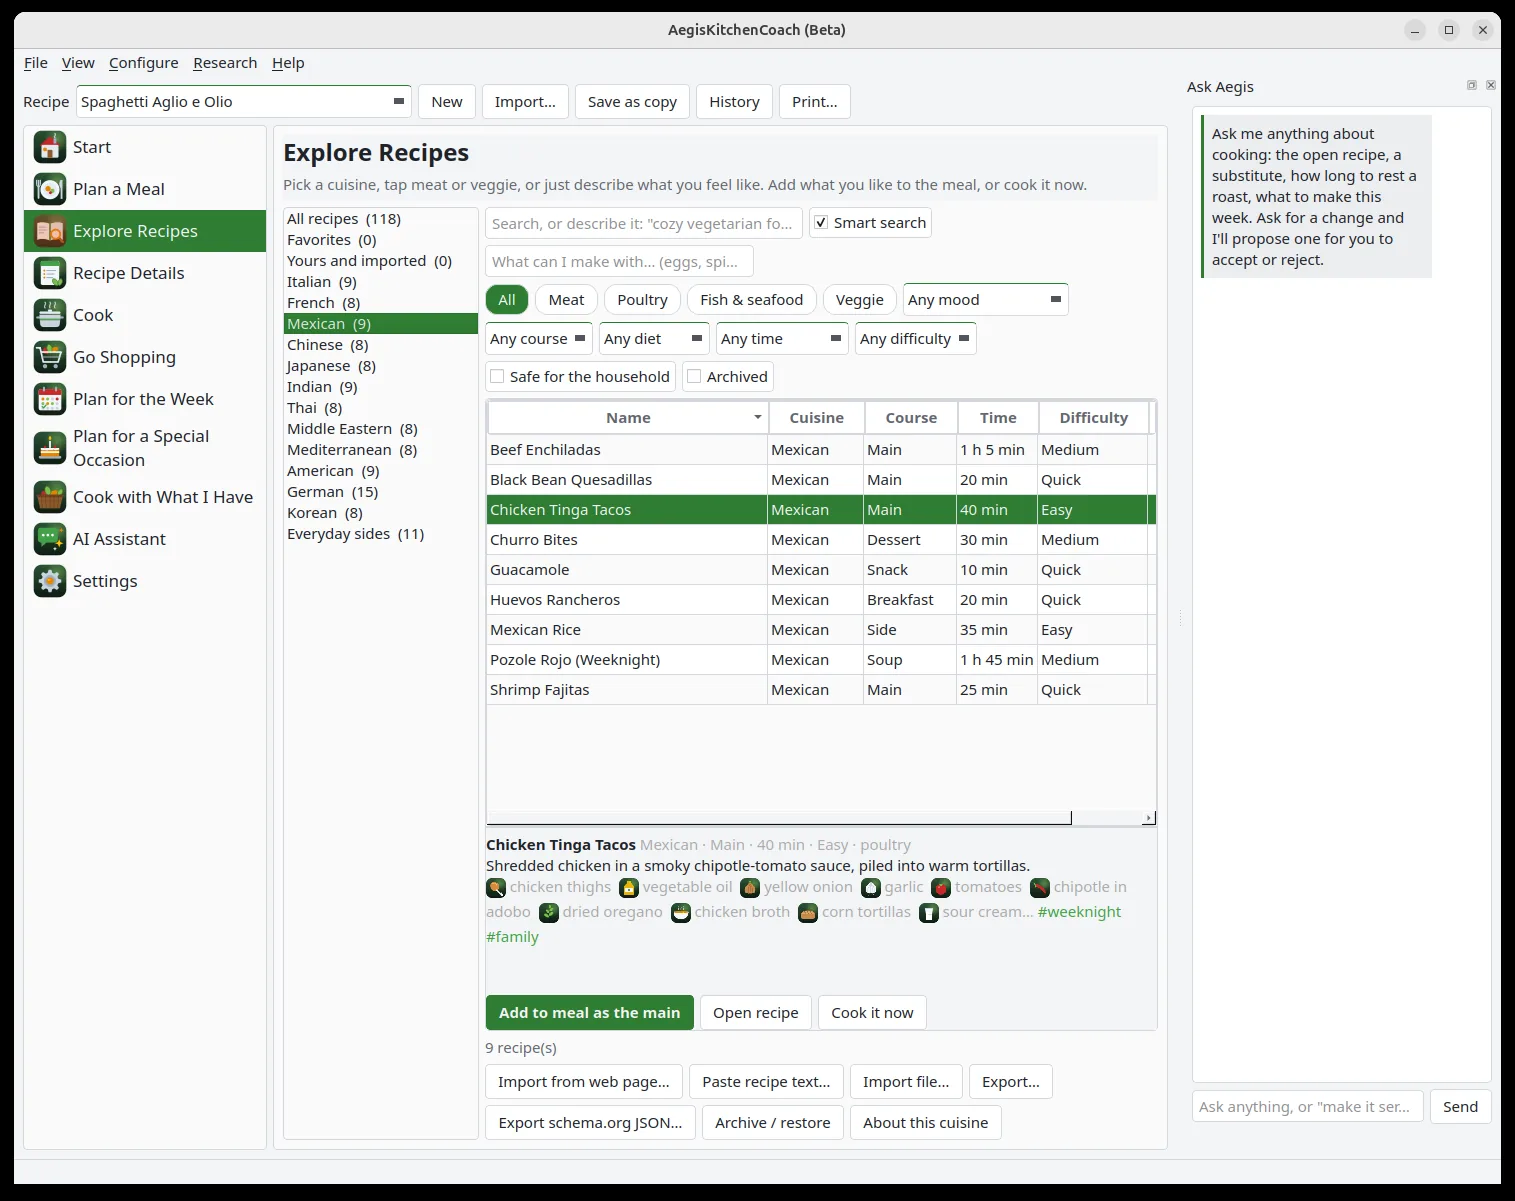
Task: Toggle the Poultry filter chip
Action: (x=642, y=300)
